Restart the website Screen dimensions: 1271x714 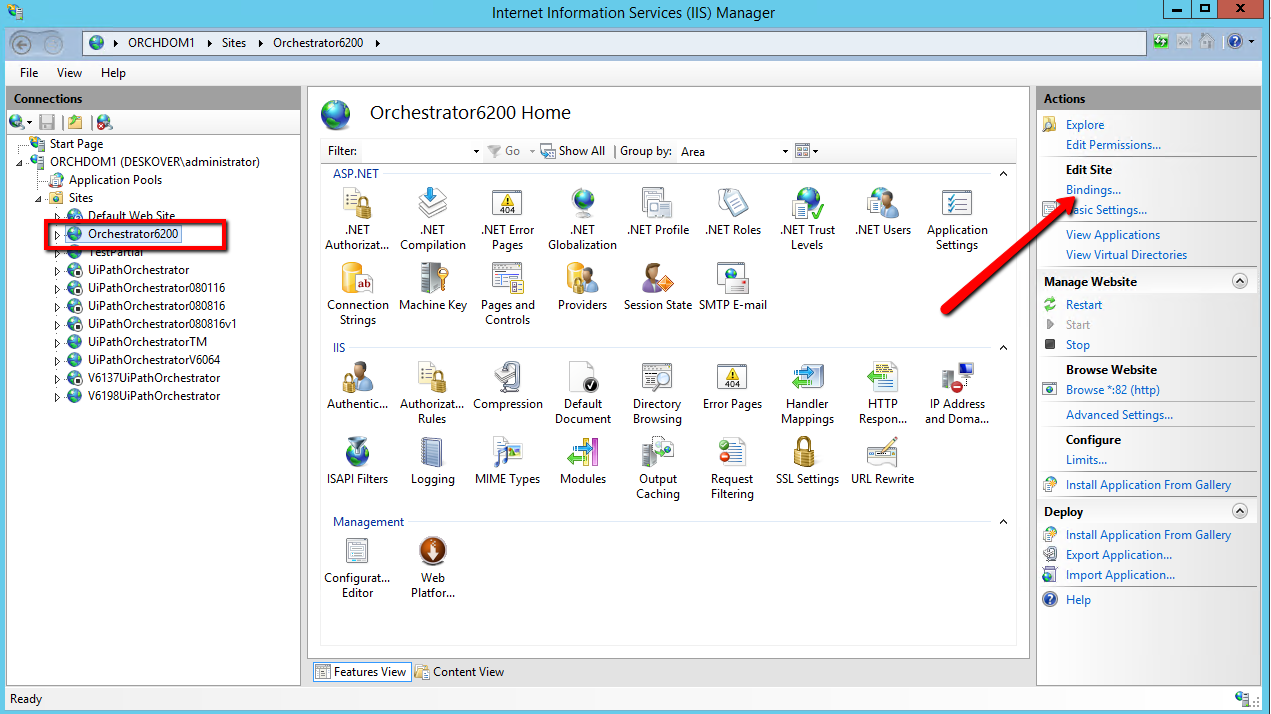click(x=1084, y=305)
